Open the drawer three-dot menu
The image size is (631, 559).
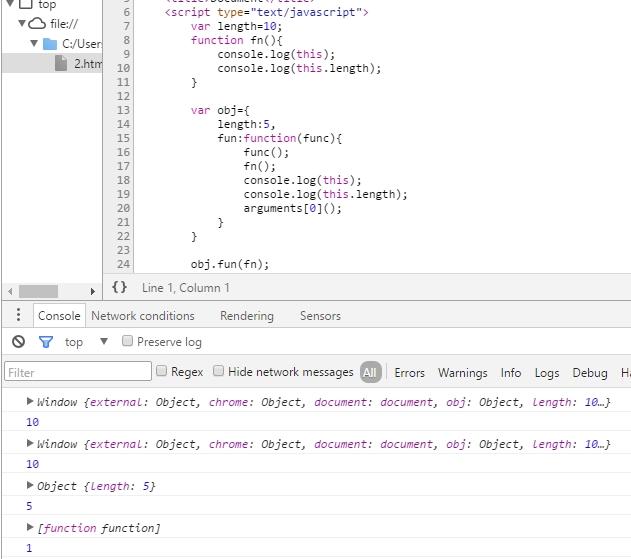pyautogui.click(x=18, y=315)
